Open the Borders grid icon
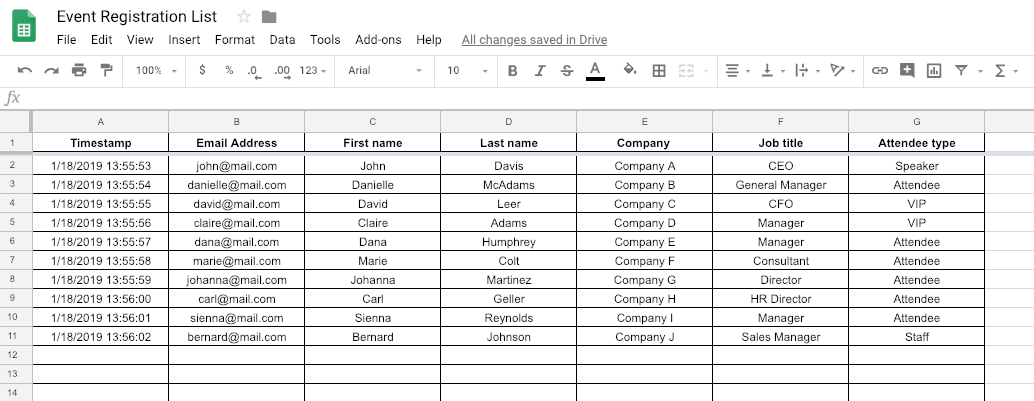This screenshot has width=1034, height=401. coord(659,71)
